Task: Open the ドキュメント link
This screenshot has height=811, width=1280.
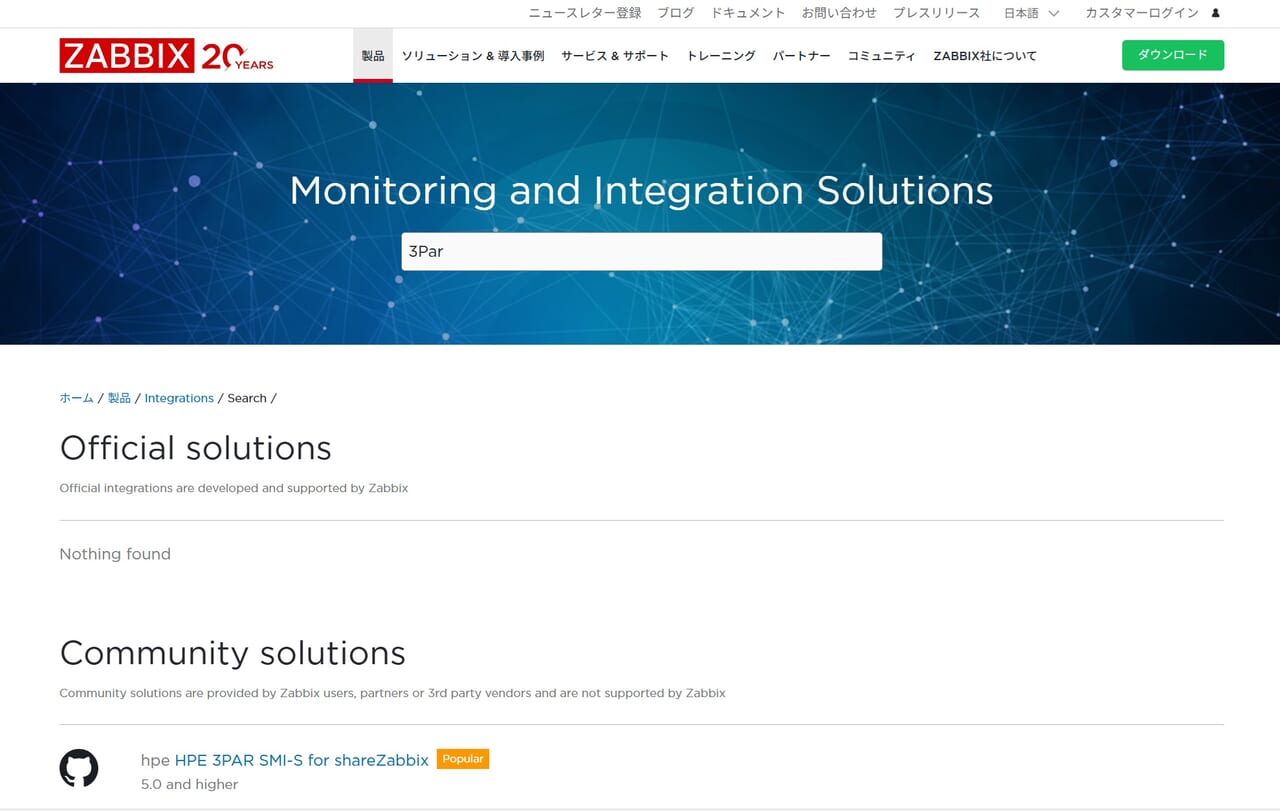Action: pos(748,13)
